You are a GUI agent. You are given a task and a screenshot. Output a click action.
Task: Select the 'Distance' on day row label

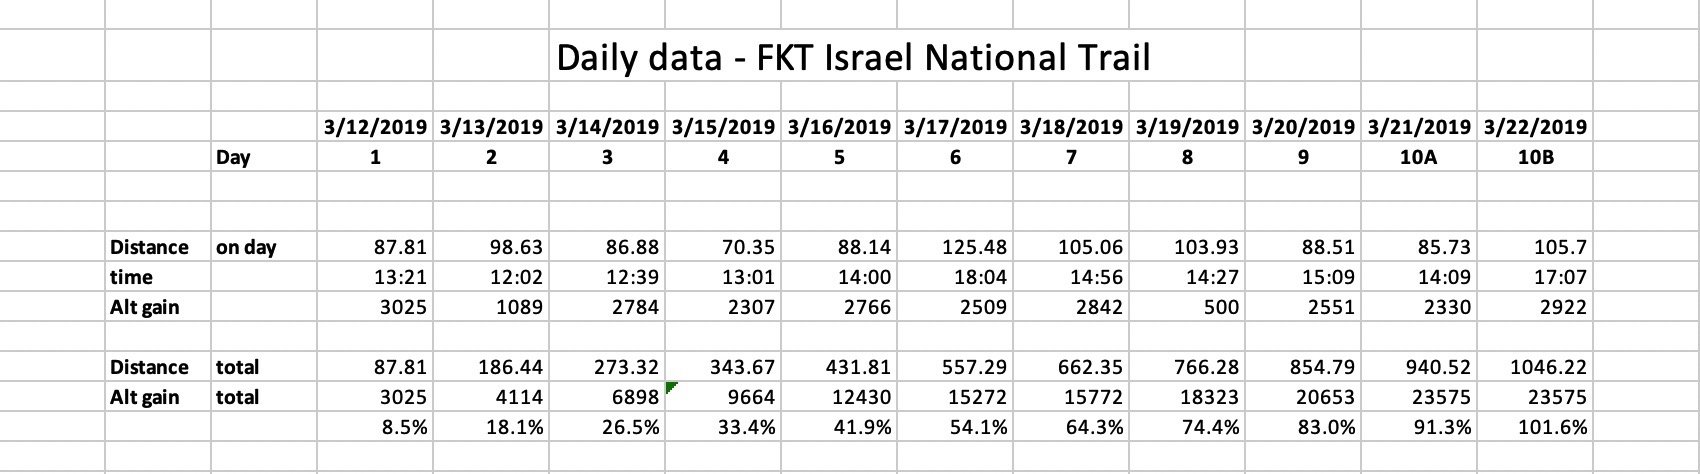(x=149, y=247)
